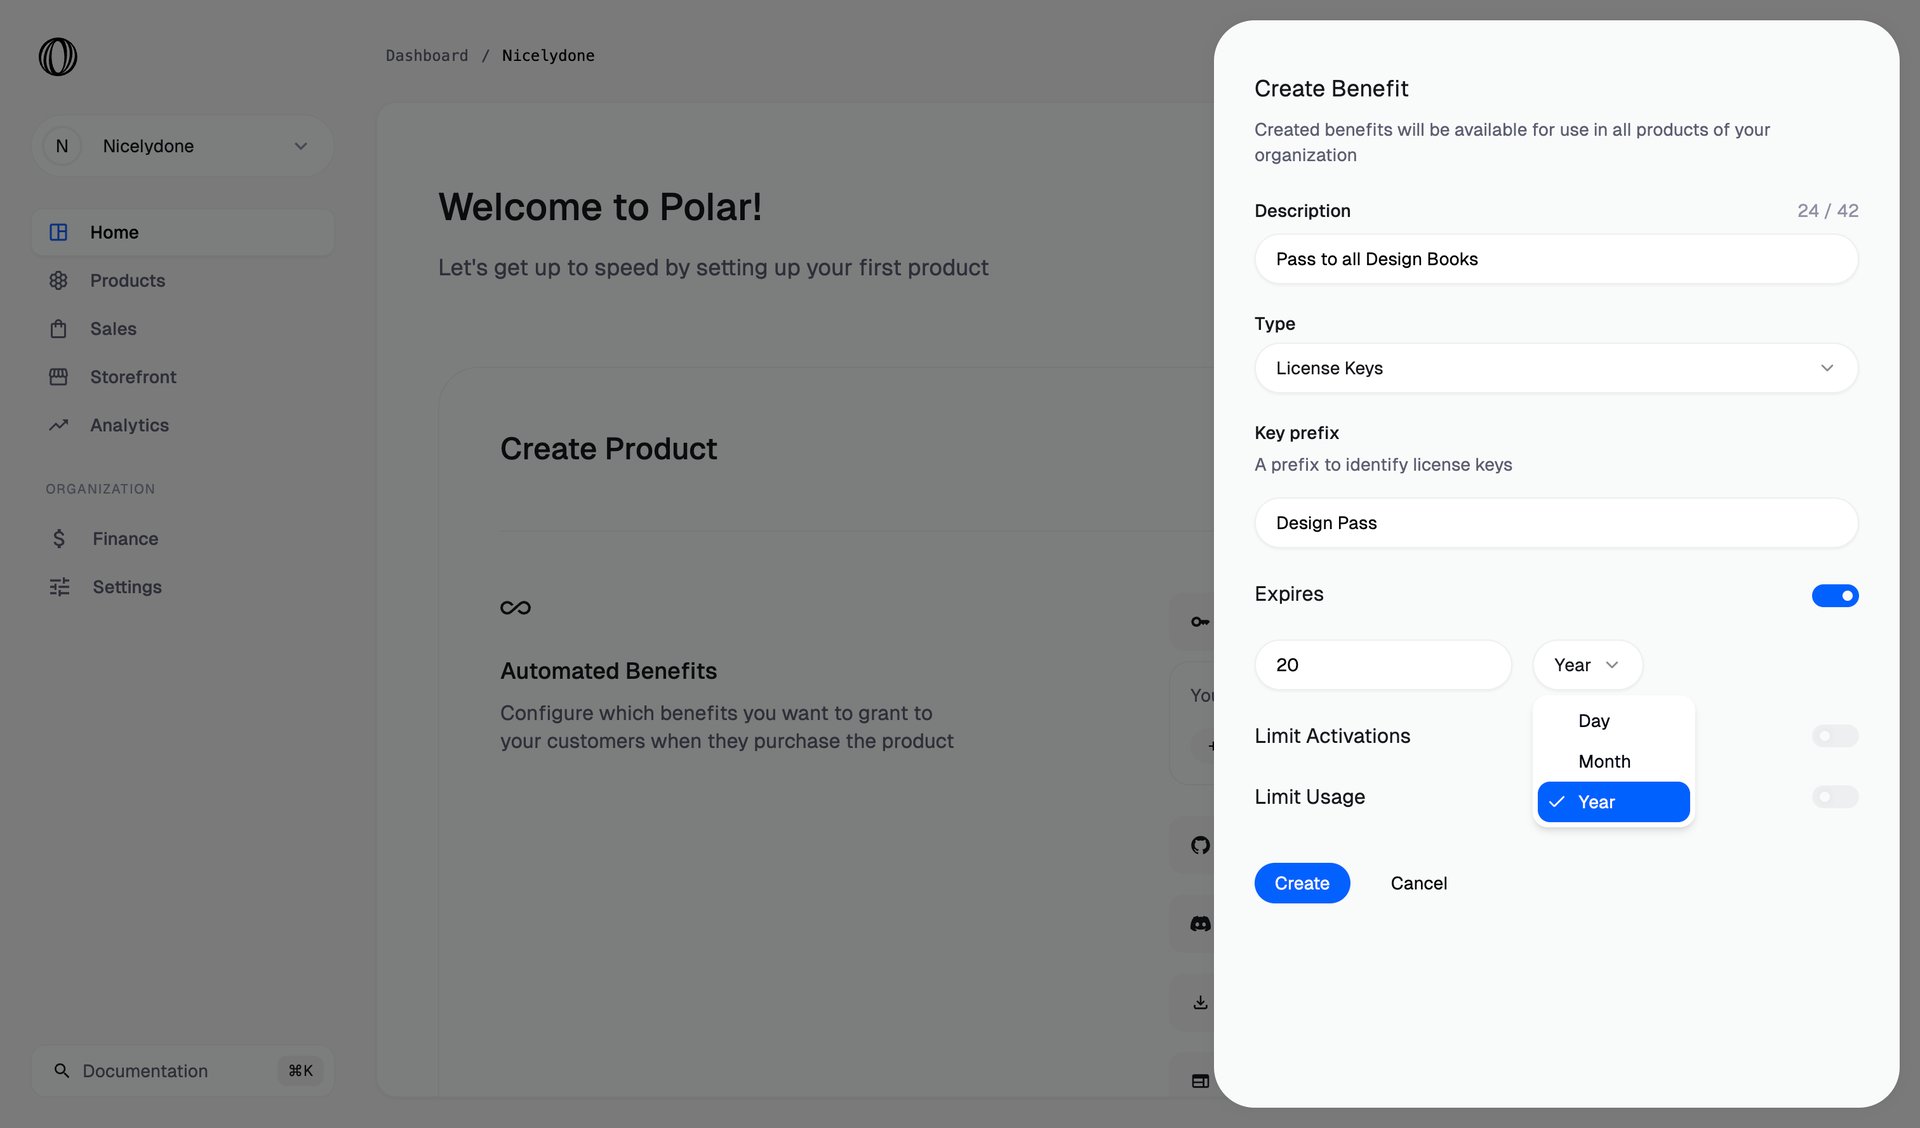Select the GitHub benefit icon
1920x1128 pixels.
click(1199, 844)
